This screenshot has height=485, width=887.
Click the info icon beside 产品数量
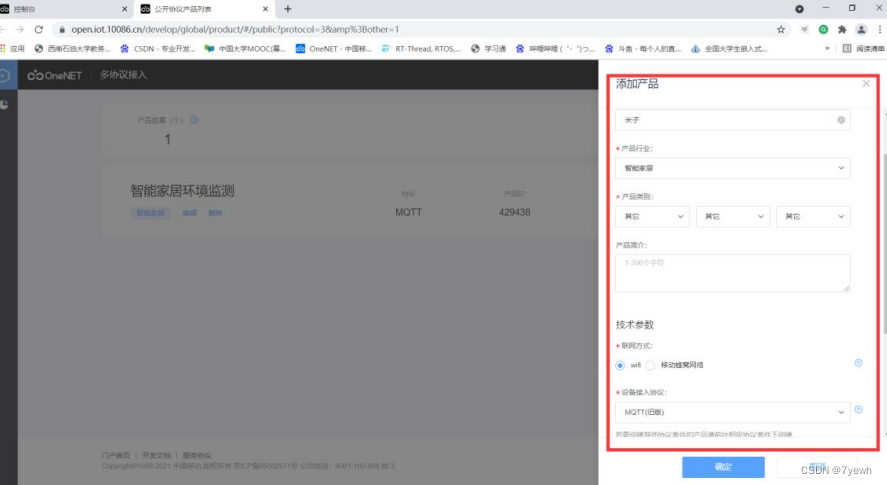coord(194,120)
